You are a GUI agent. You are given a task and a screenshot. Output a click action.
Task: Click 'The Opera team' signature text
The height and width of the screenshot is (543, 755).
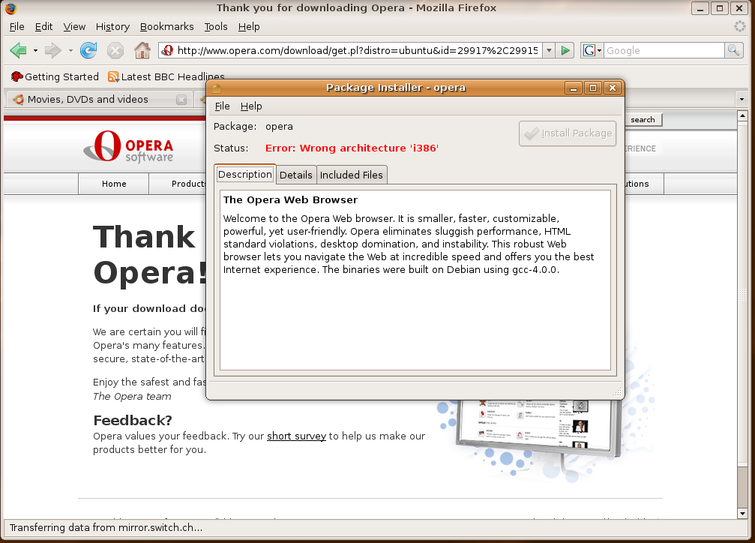point(132,396)
